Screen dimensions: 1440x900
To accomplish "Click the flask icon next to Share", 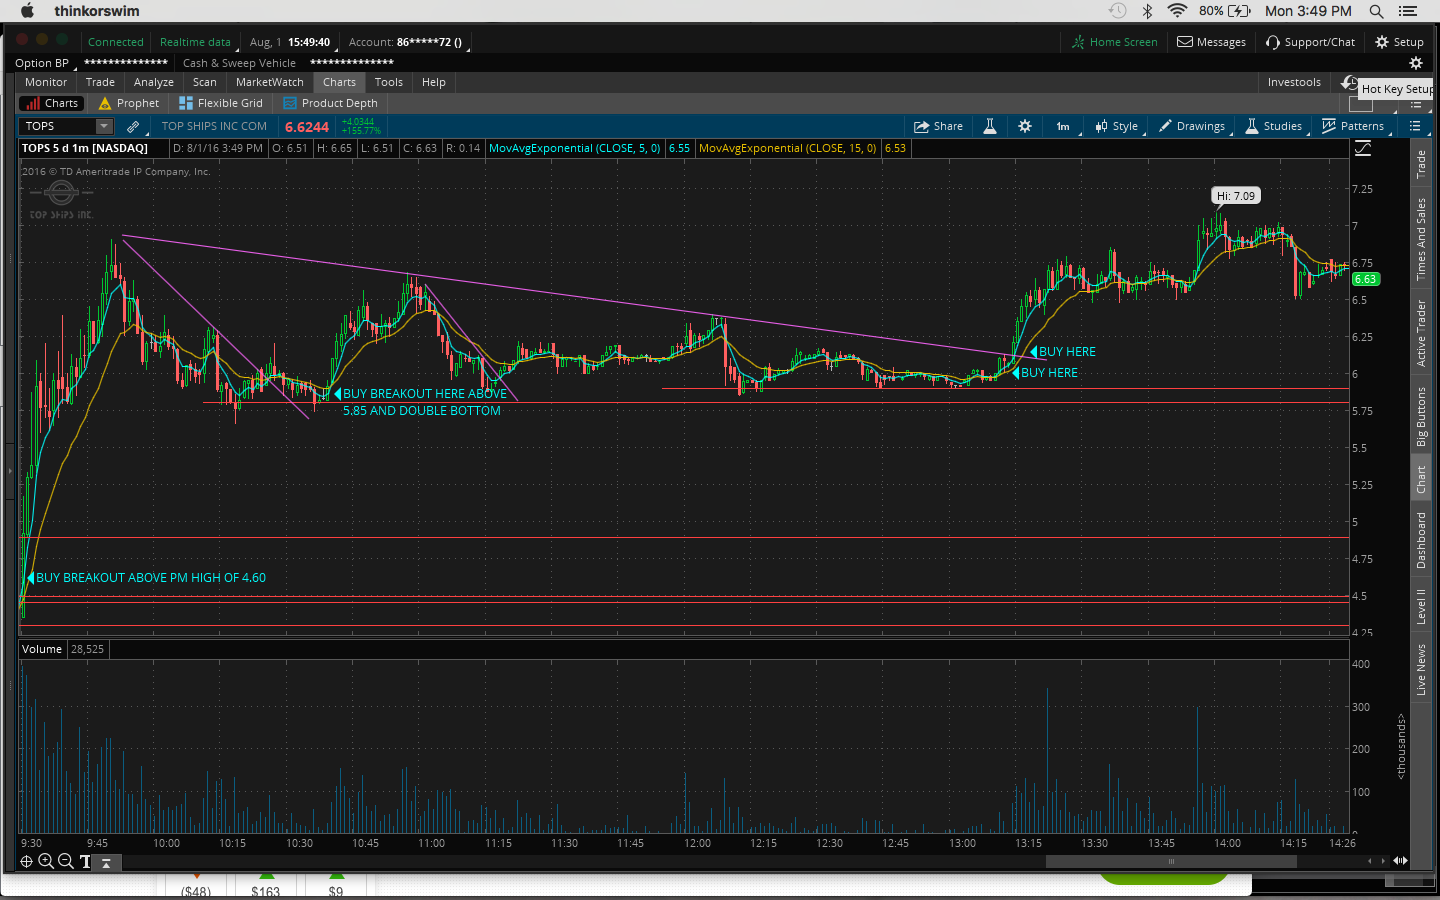I will tap(989, 126).
